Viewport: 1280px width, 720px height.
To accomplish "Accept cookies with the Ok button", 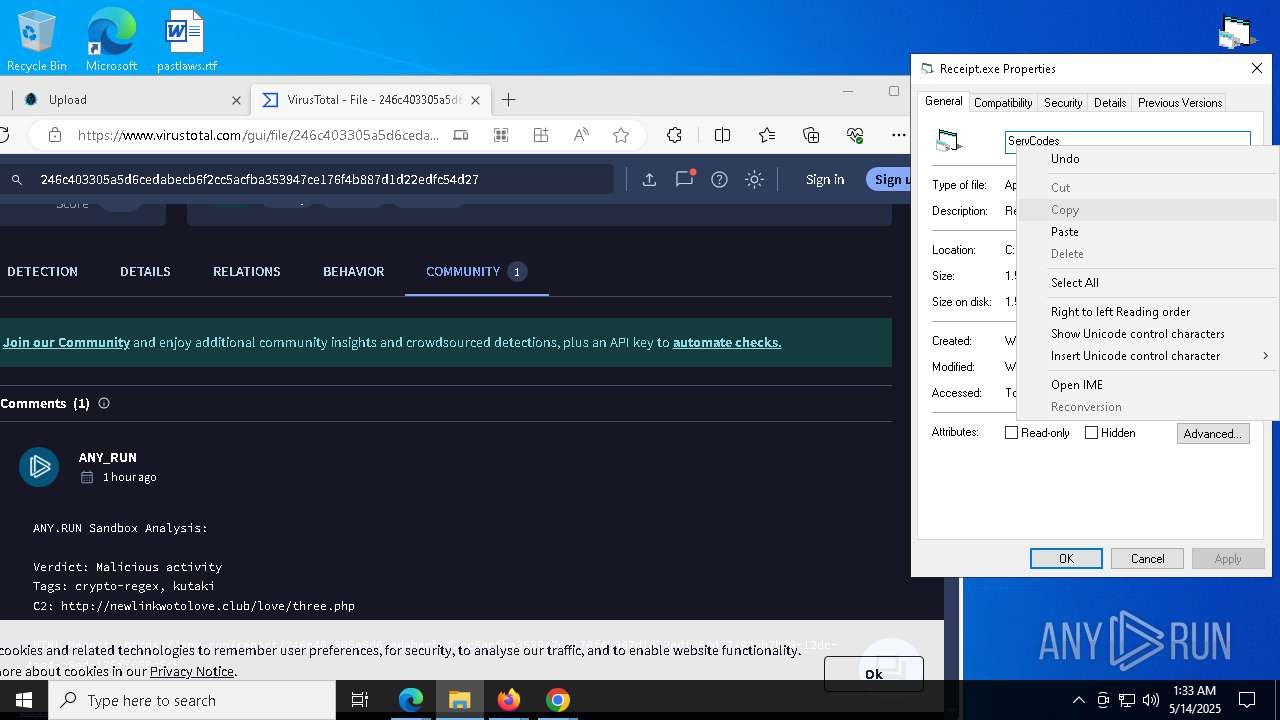I will point(874,674).
